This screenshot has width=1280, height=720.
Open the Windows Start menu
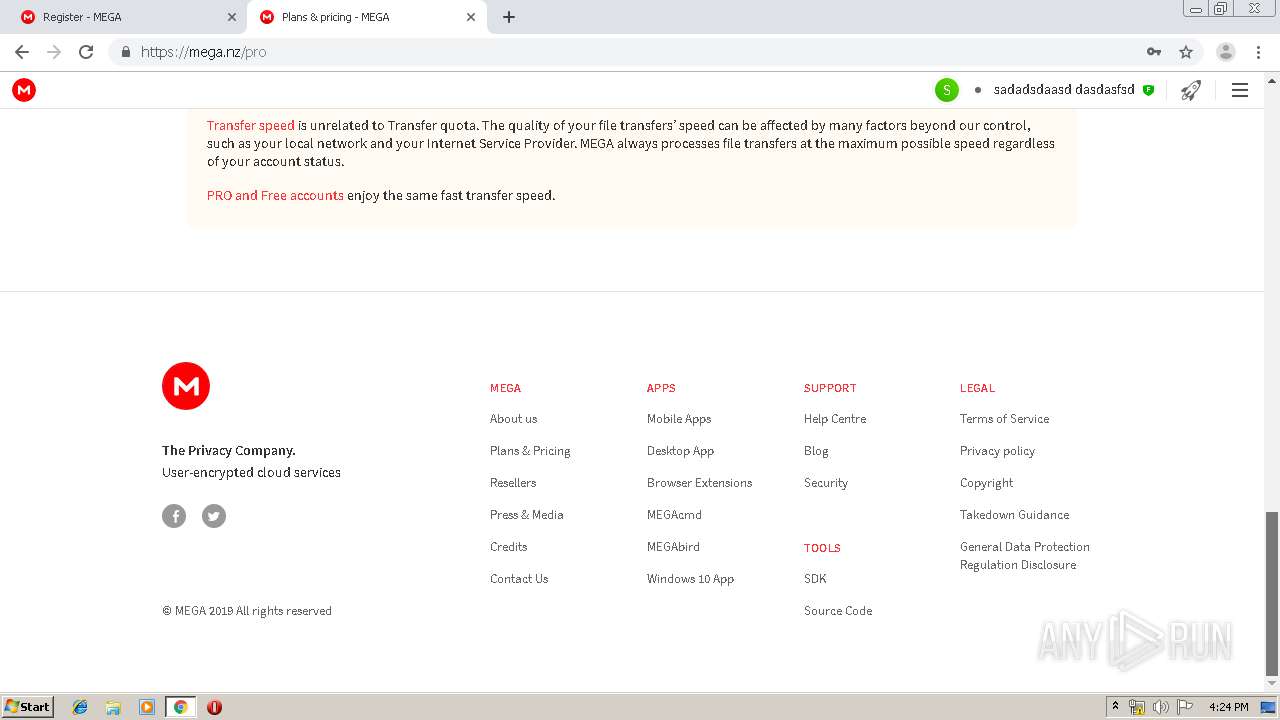point(28,707)
